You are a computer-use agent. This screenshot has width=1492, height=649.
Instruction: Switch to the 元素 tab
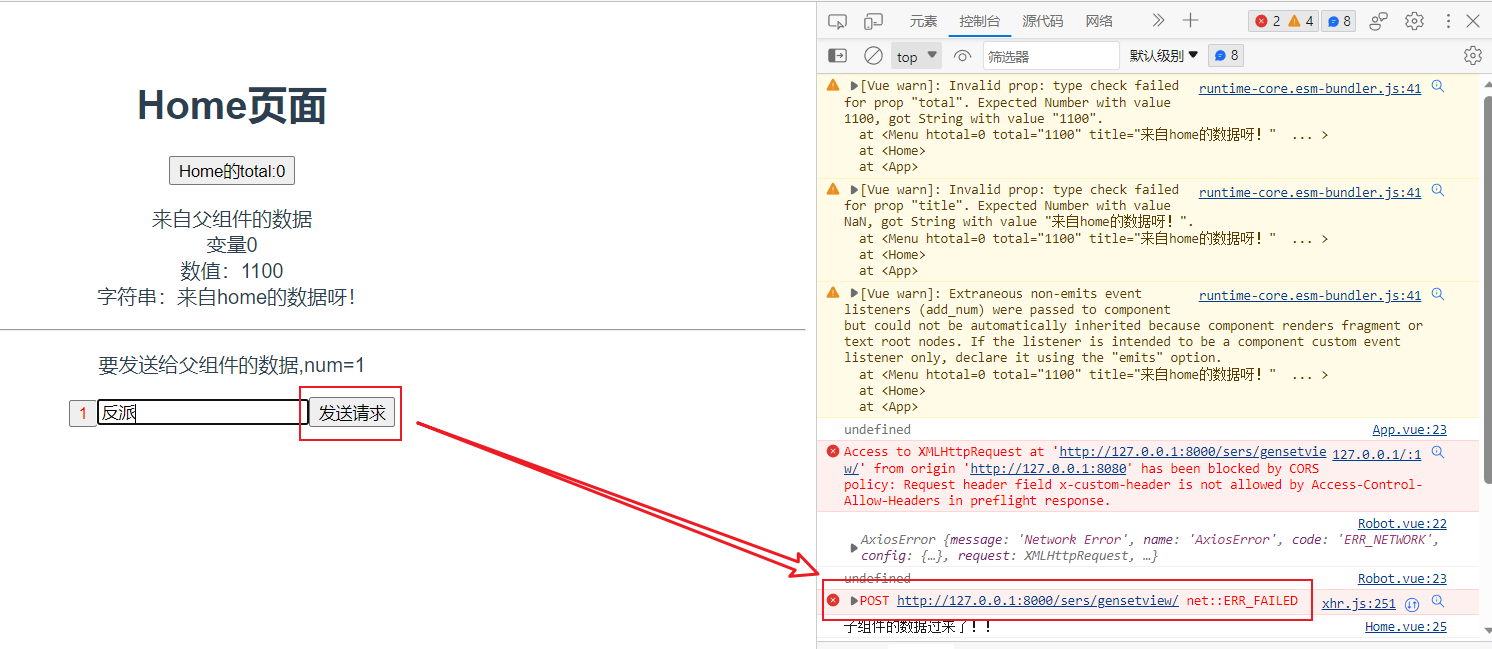tap(923, 21)
